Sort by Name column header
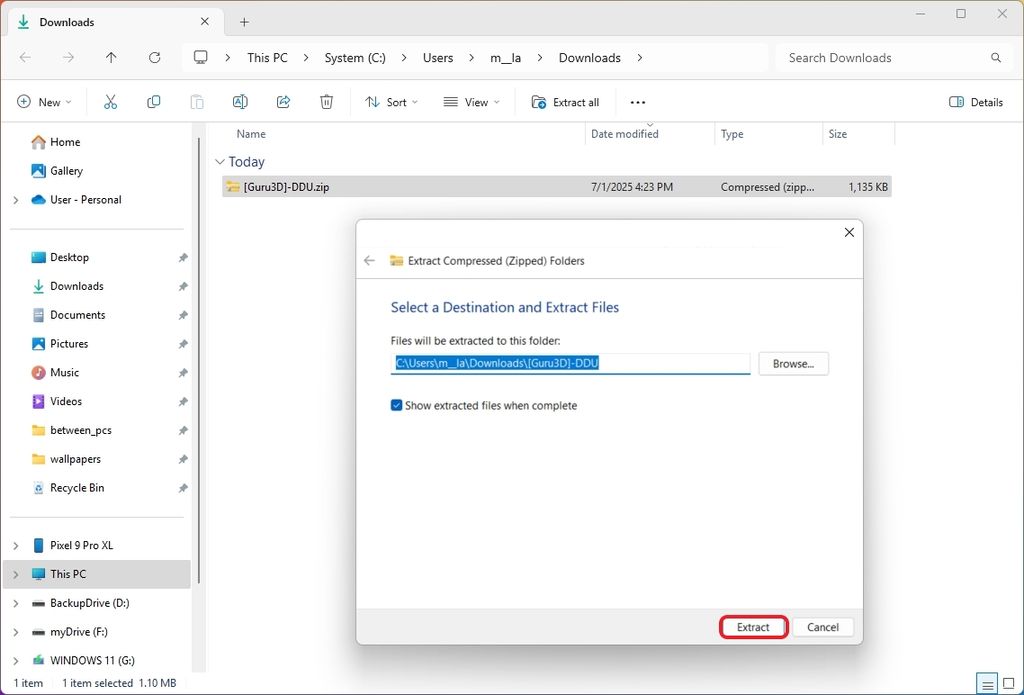Viewport: 1024px width, 695px height. pyautogui.click(x=251, y=134)
